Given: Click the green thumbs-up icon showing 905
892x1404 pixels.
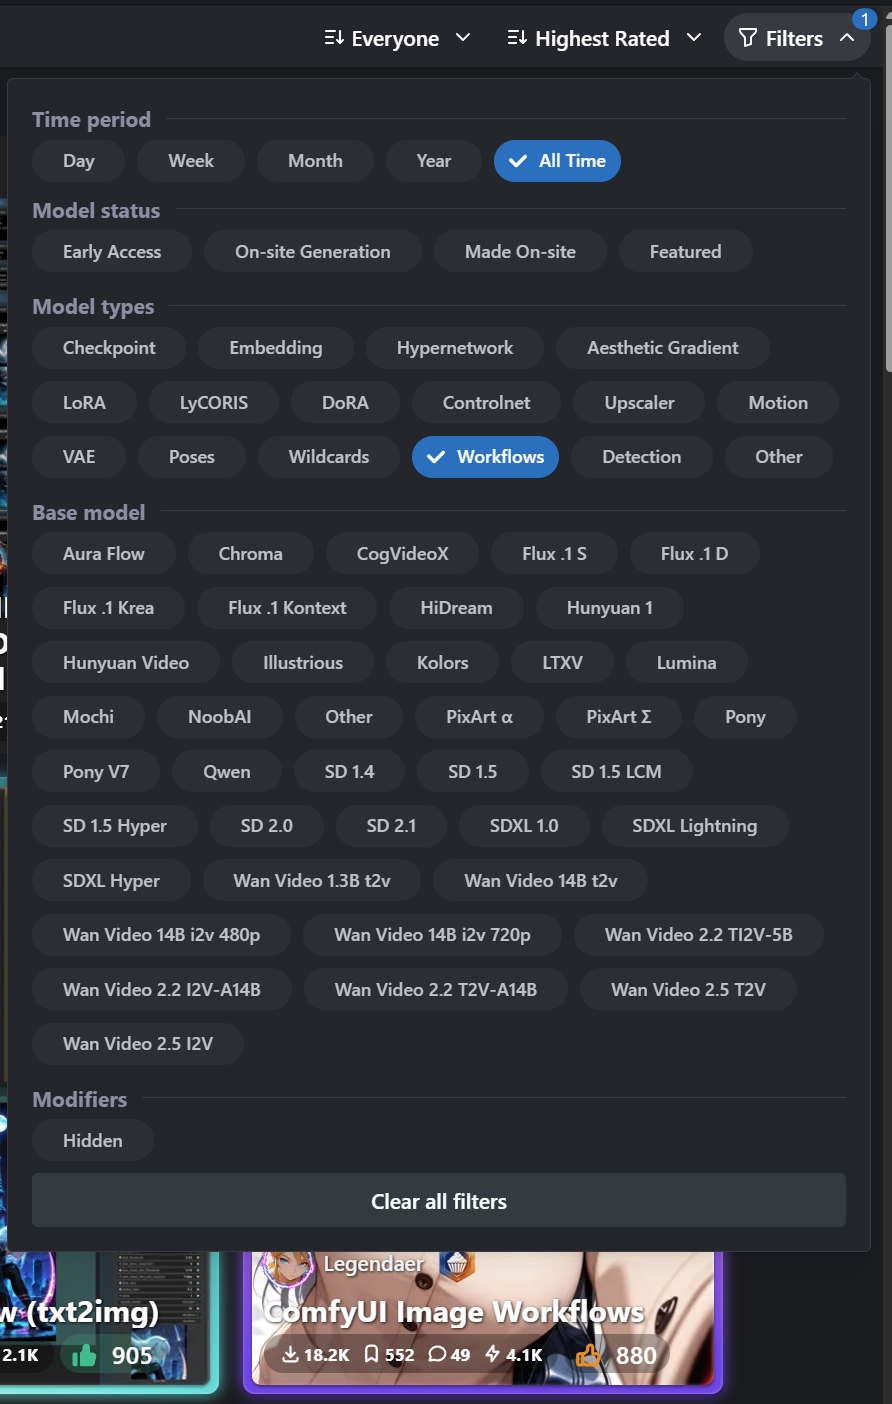Looking at the screenshot, I should 84,1355.
